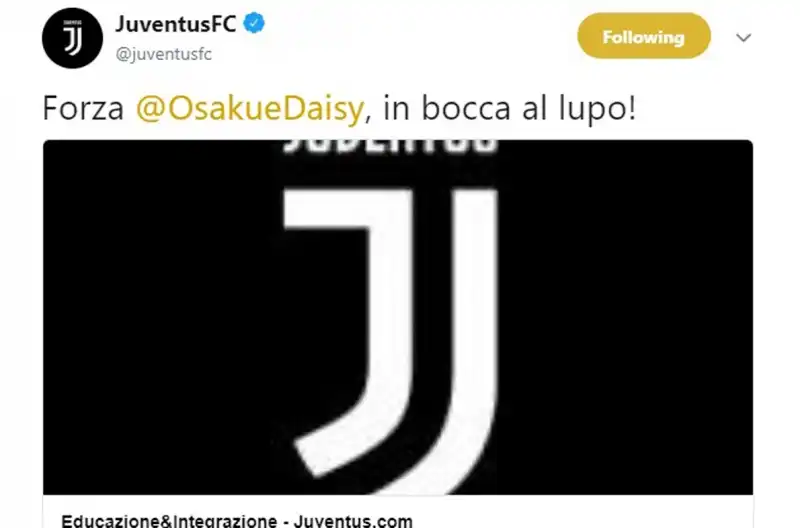Click the word Forza in the tweet
The height and width of the screenshot is (528, 800).
[x=83, y=108]
